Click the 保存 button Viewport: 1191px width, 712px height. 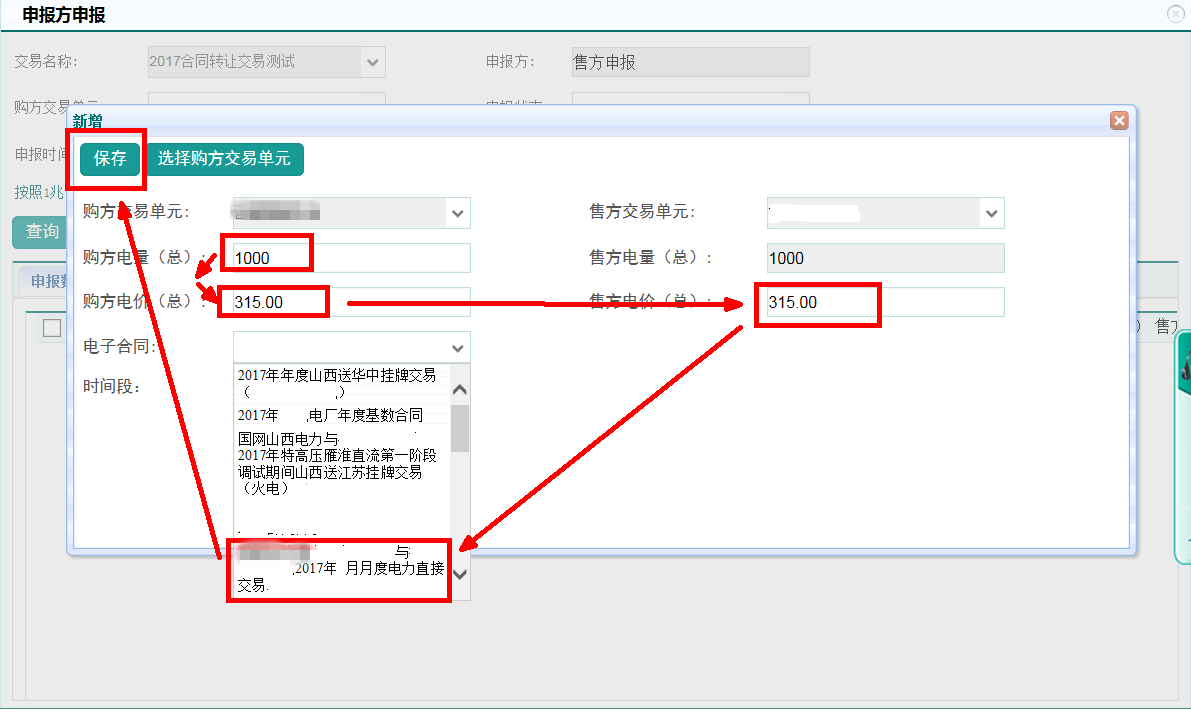click(110, 159)
